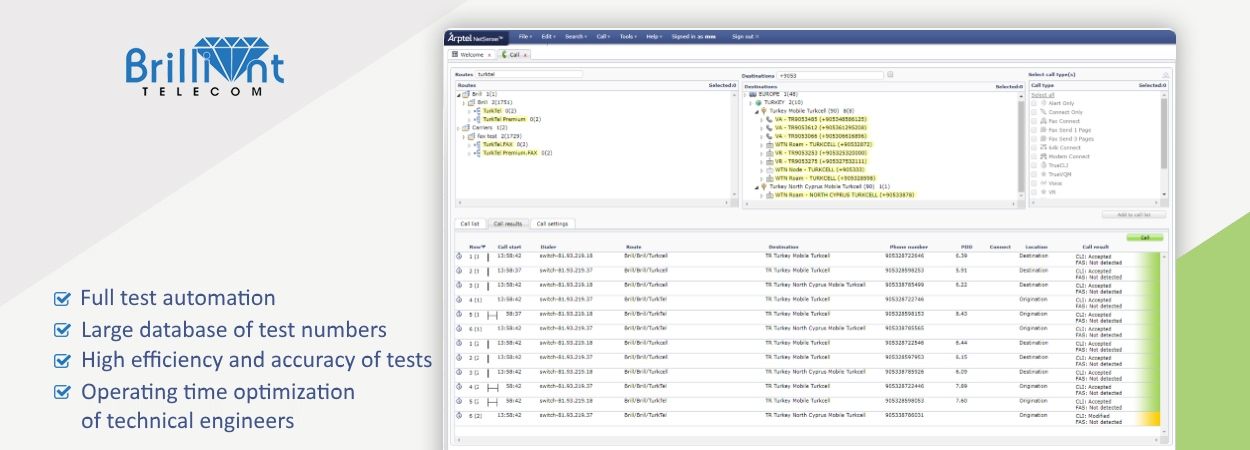Click the green Call button
This screenshot has width=1250, height=450.
[x=1145, y=238]
